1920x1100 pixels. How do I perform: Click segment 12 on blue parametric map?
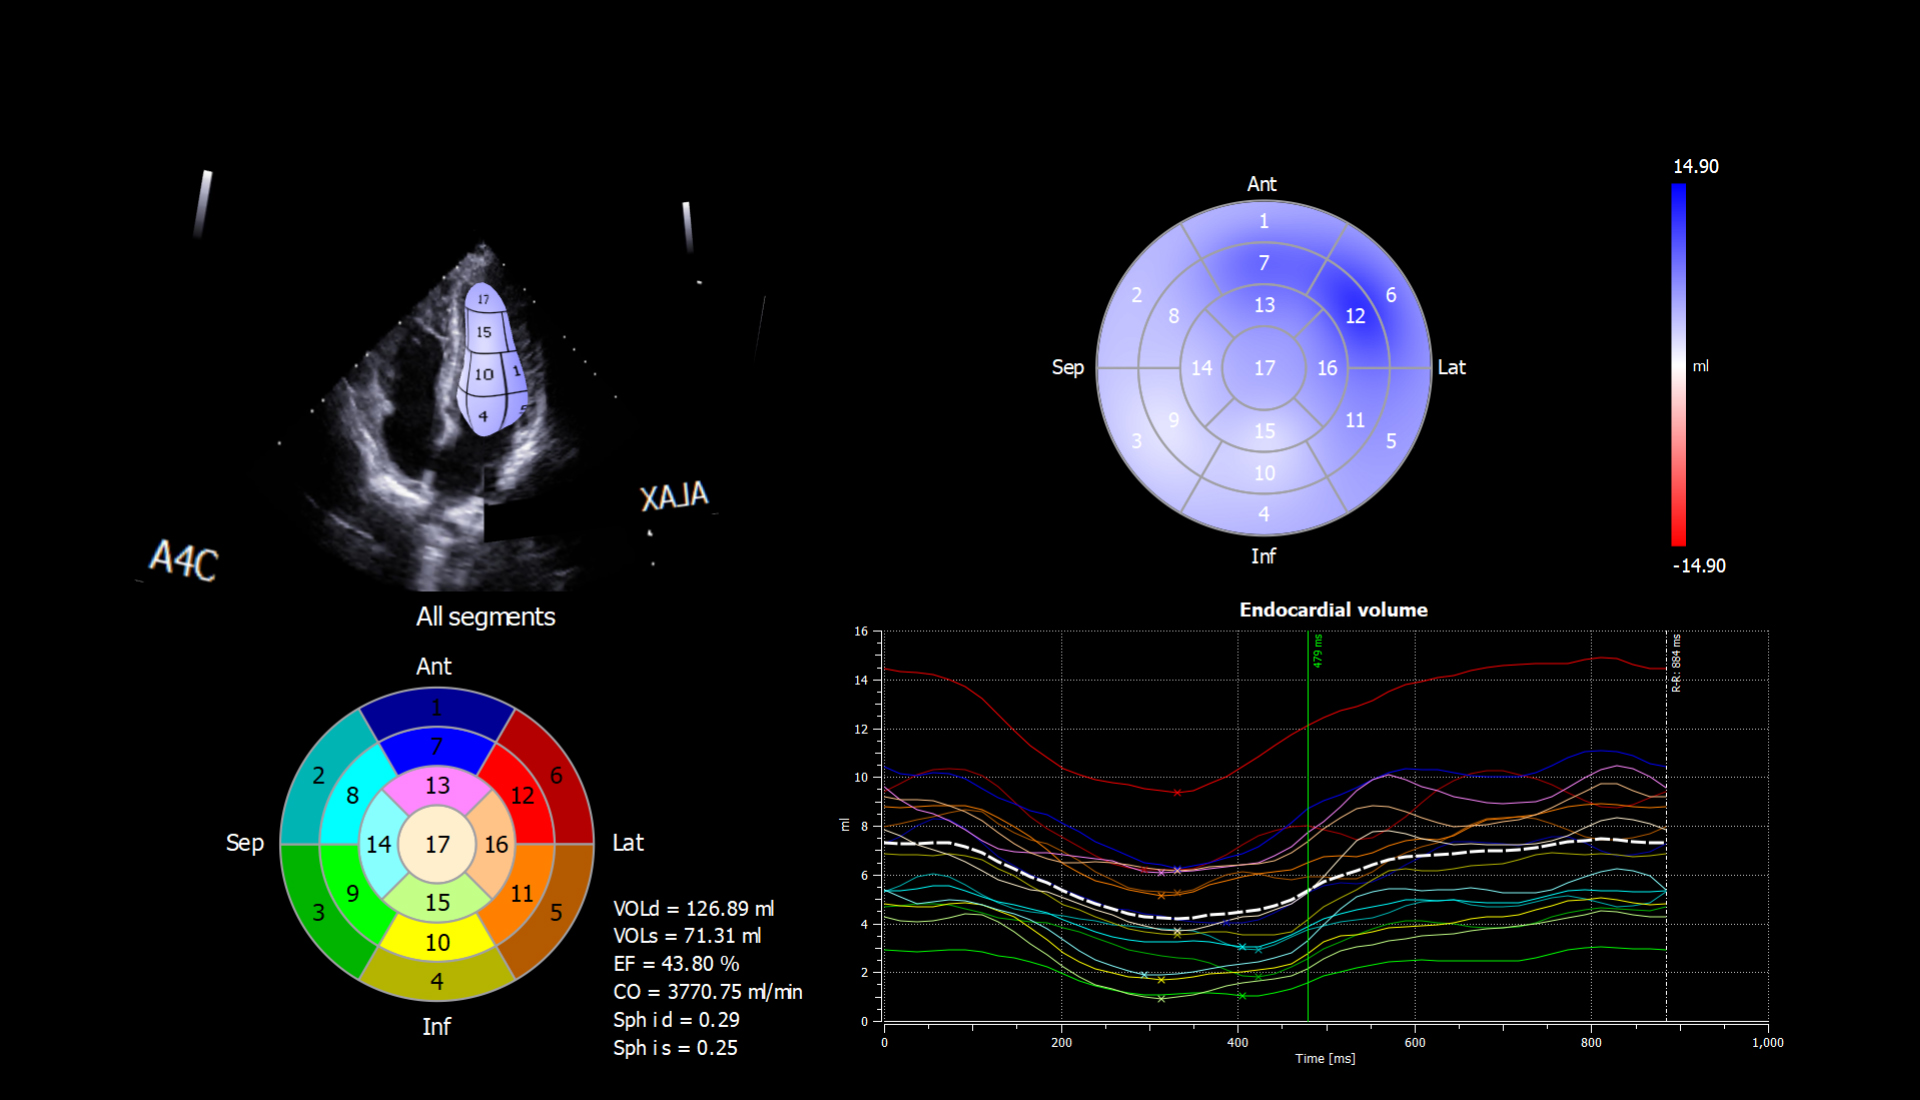(x=1354, y=317)
